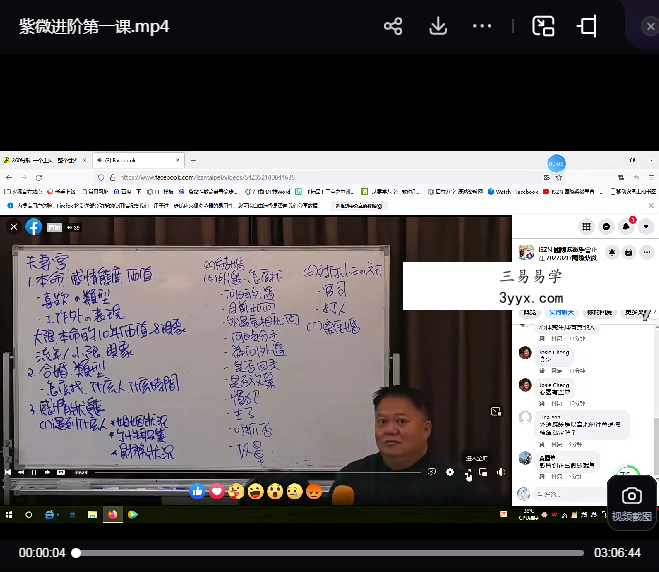The width and height of the screenshot is (659, 572).
Task: Open Internet Explorer in the taskbar
Action: point(50,514)
